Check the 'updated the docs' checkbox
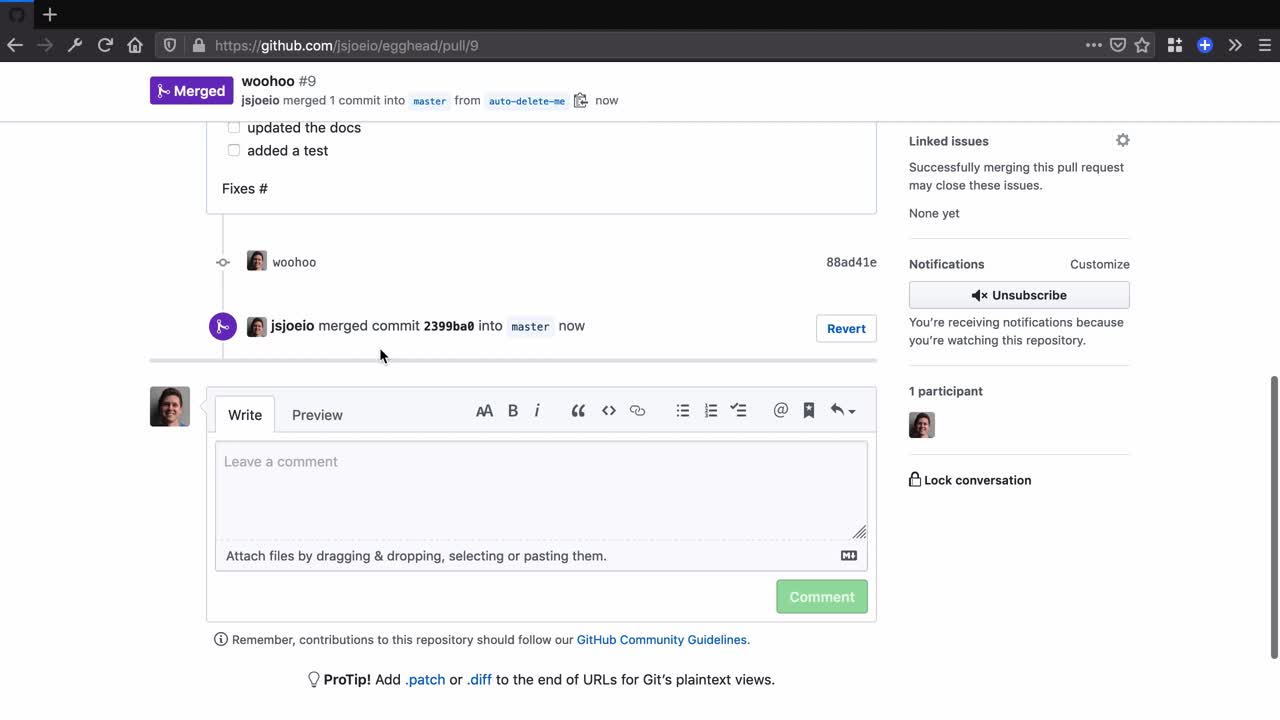The height and width of the screenshot is (720, 1280). (x=233, y=127)
